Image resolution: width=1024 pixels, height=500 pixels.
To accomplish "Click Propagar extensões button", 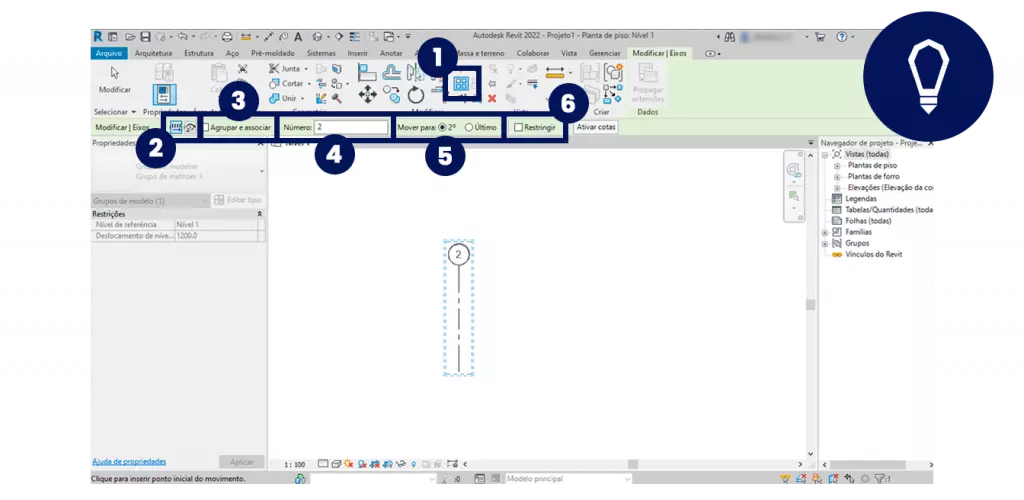I will (x=648, y=84).
